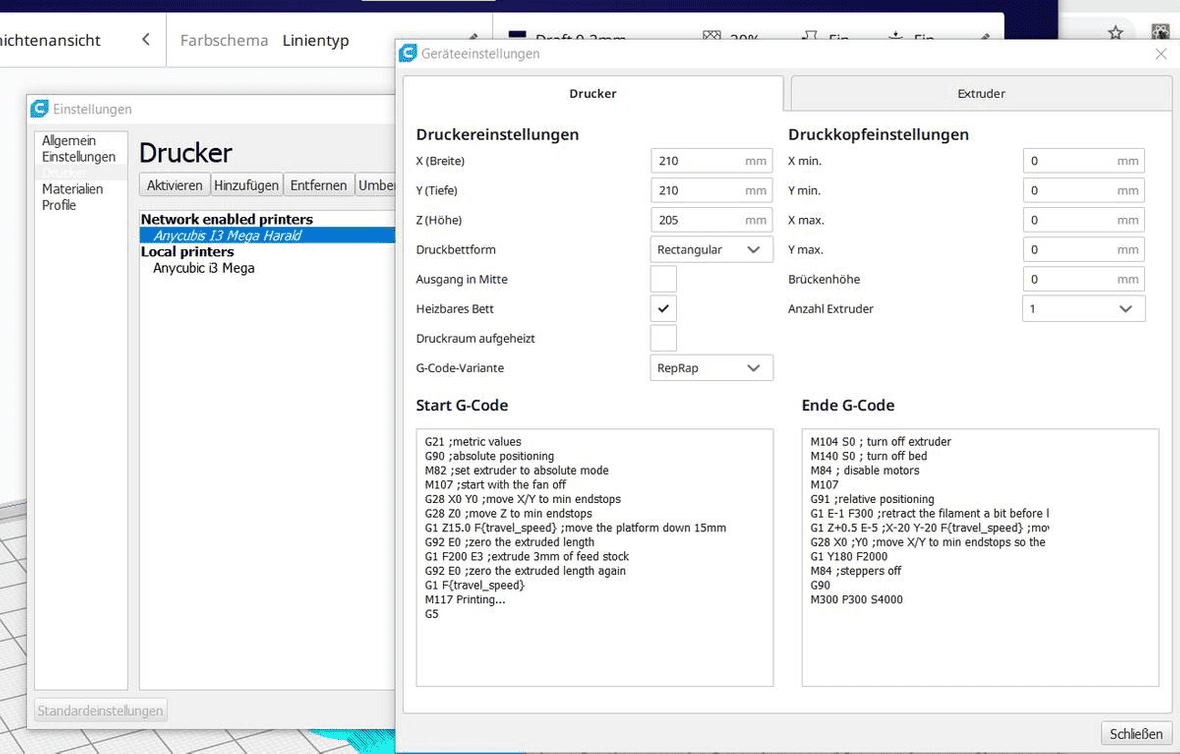
Task: Expand the G-Code-Variante dropdown
Action: tap(711, 368)
